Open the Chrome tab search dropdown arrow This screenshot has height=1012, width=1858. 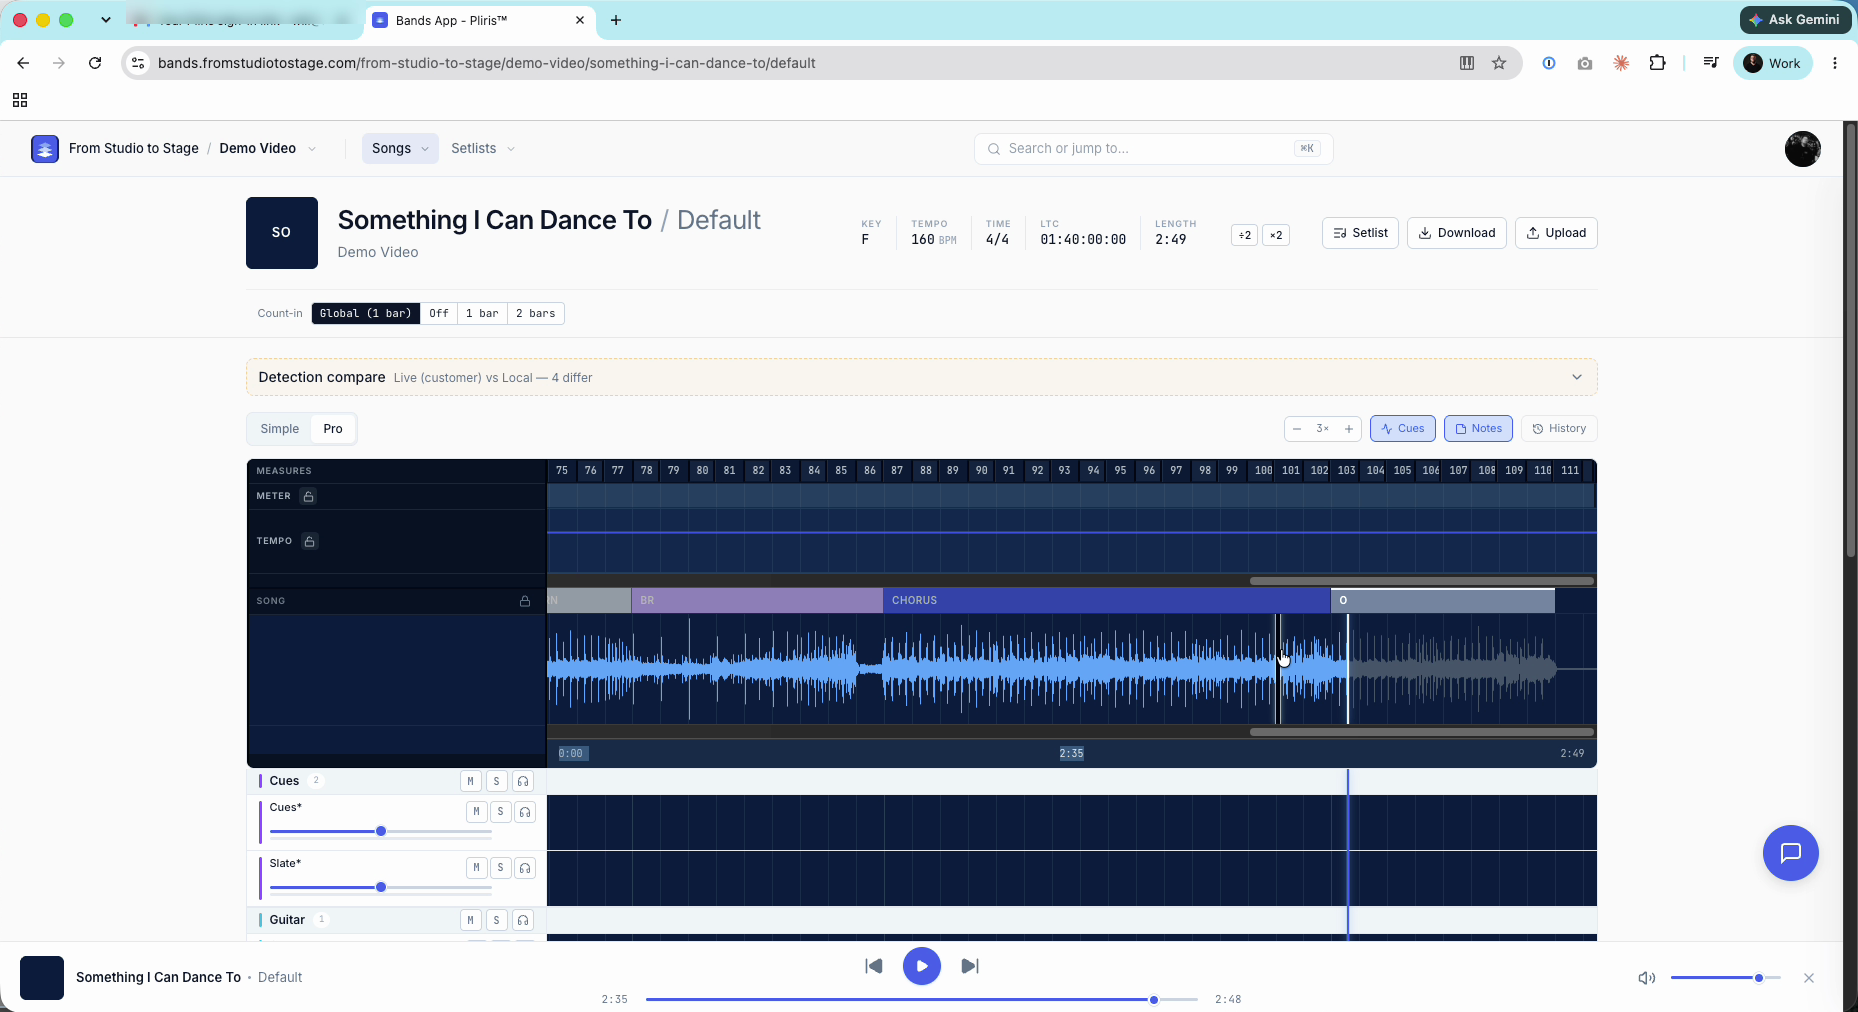106,20
